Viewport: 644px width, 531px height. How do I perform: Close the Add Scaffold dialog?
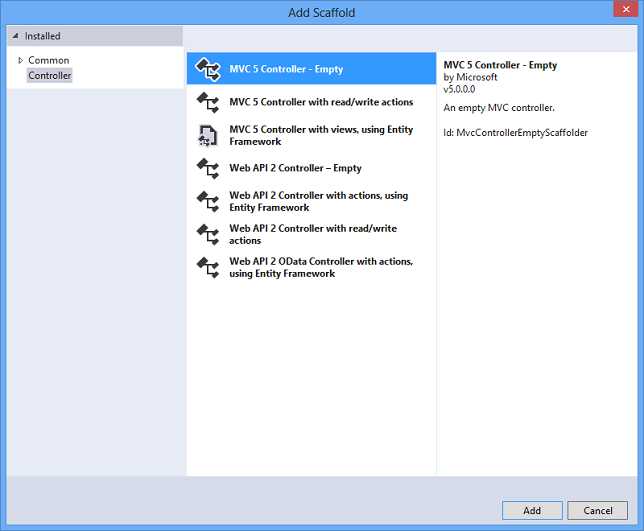pos(626,9)
